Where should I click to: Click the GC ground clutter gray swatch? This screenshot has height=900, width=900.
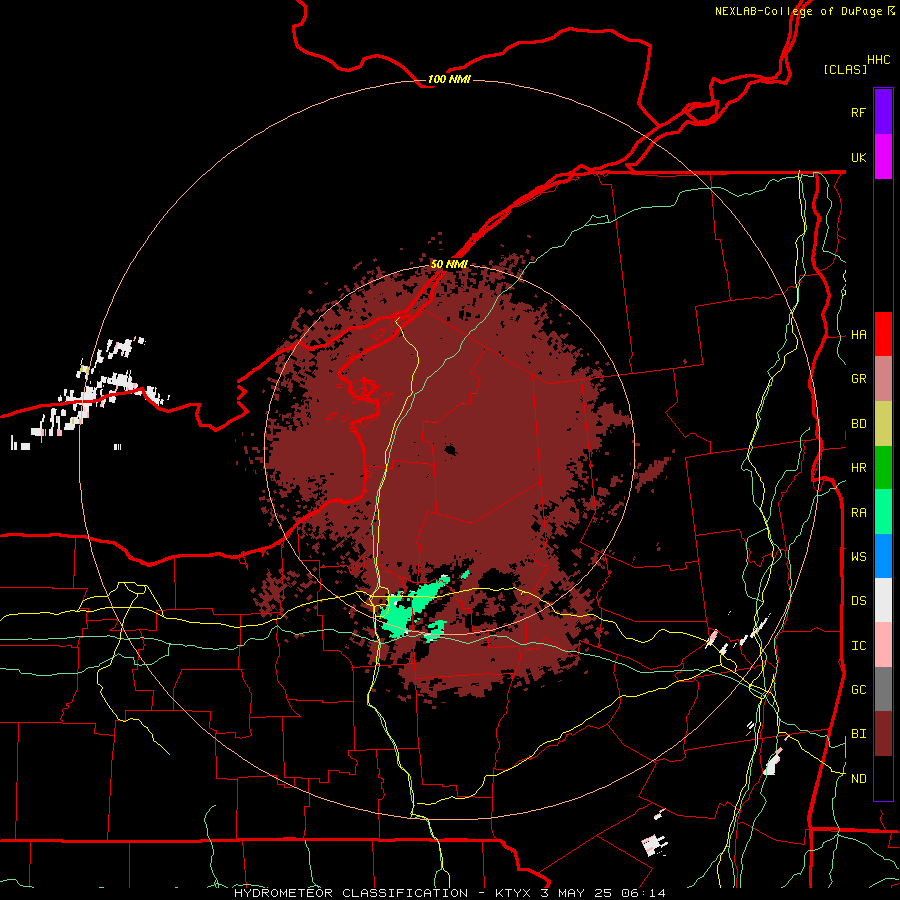point(883,689)
